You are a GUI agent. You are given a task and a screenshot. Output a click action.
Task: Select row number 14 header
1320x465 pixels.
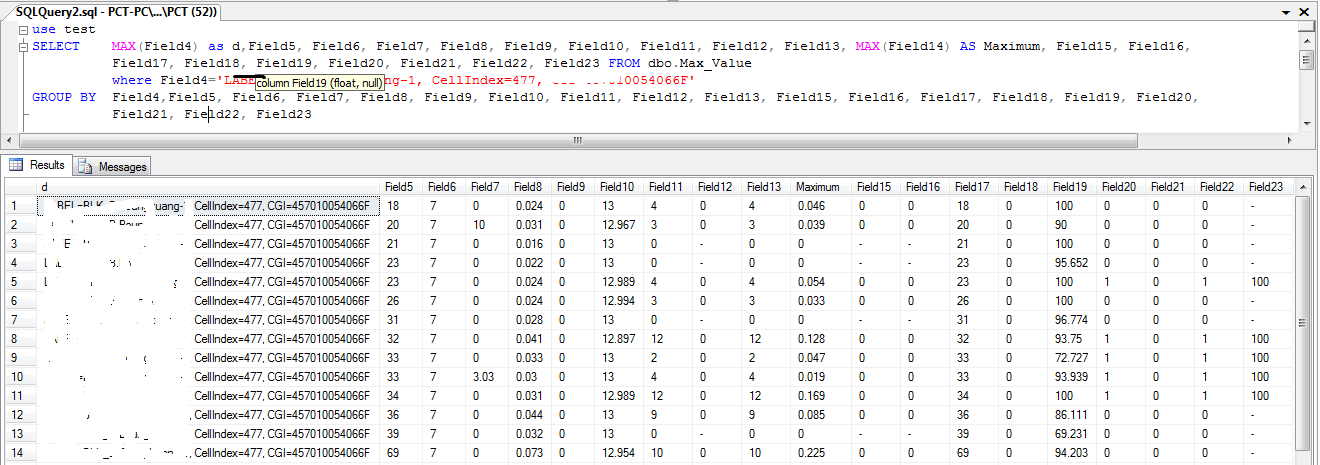pyautogui.click(x=20, y=453)
